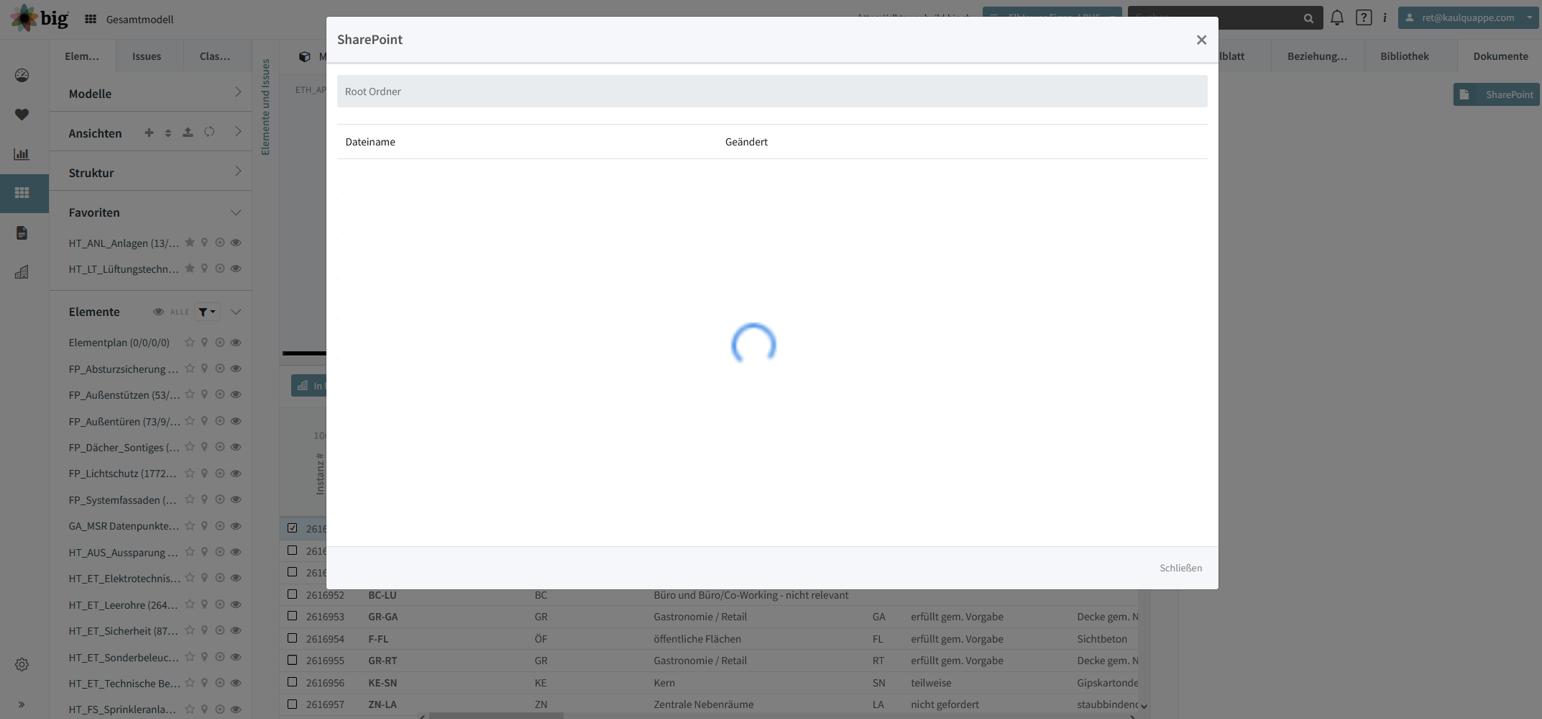Open the filter dropdown in Elemente header
The width and height of the screenshot is (1542, 719).
tap(207, 312)
